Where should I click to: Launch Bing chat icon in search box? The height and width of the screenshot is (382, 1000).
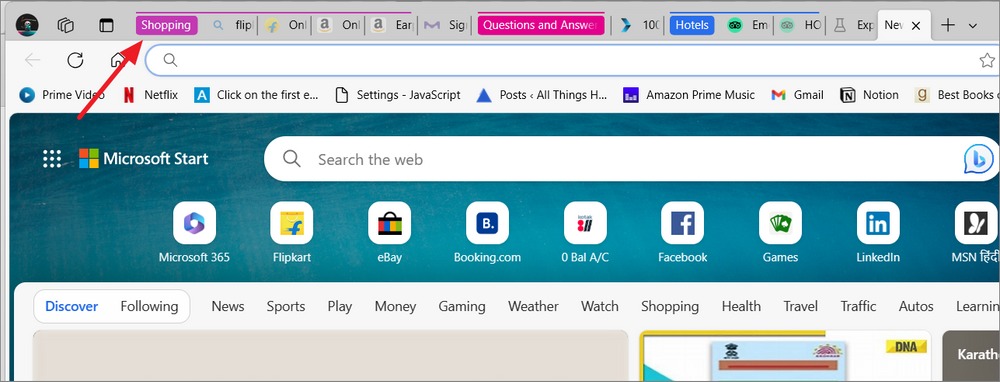coord(978,159)
